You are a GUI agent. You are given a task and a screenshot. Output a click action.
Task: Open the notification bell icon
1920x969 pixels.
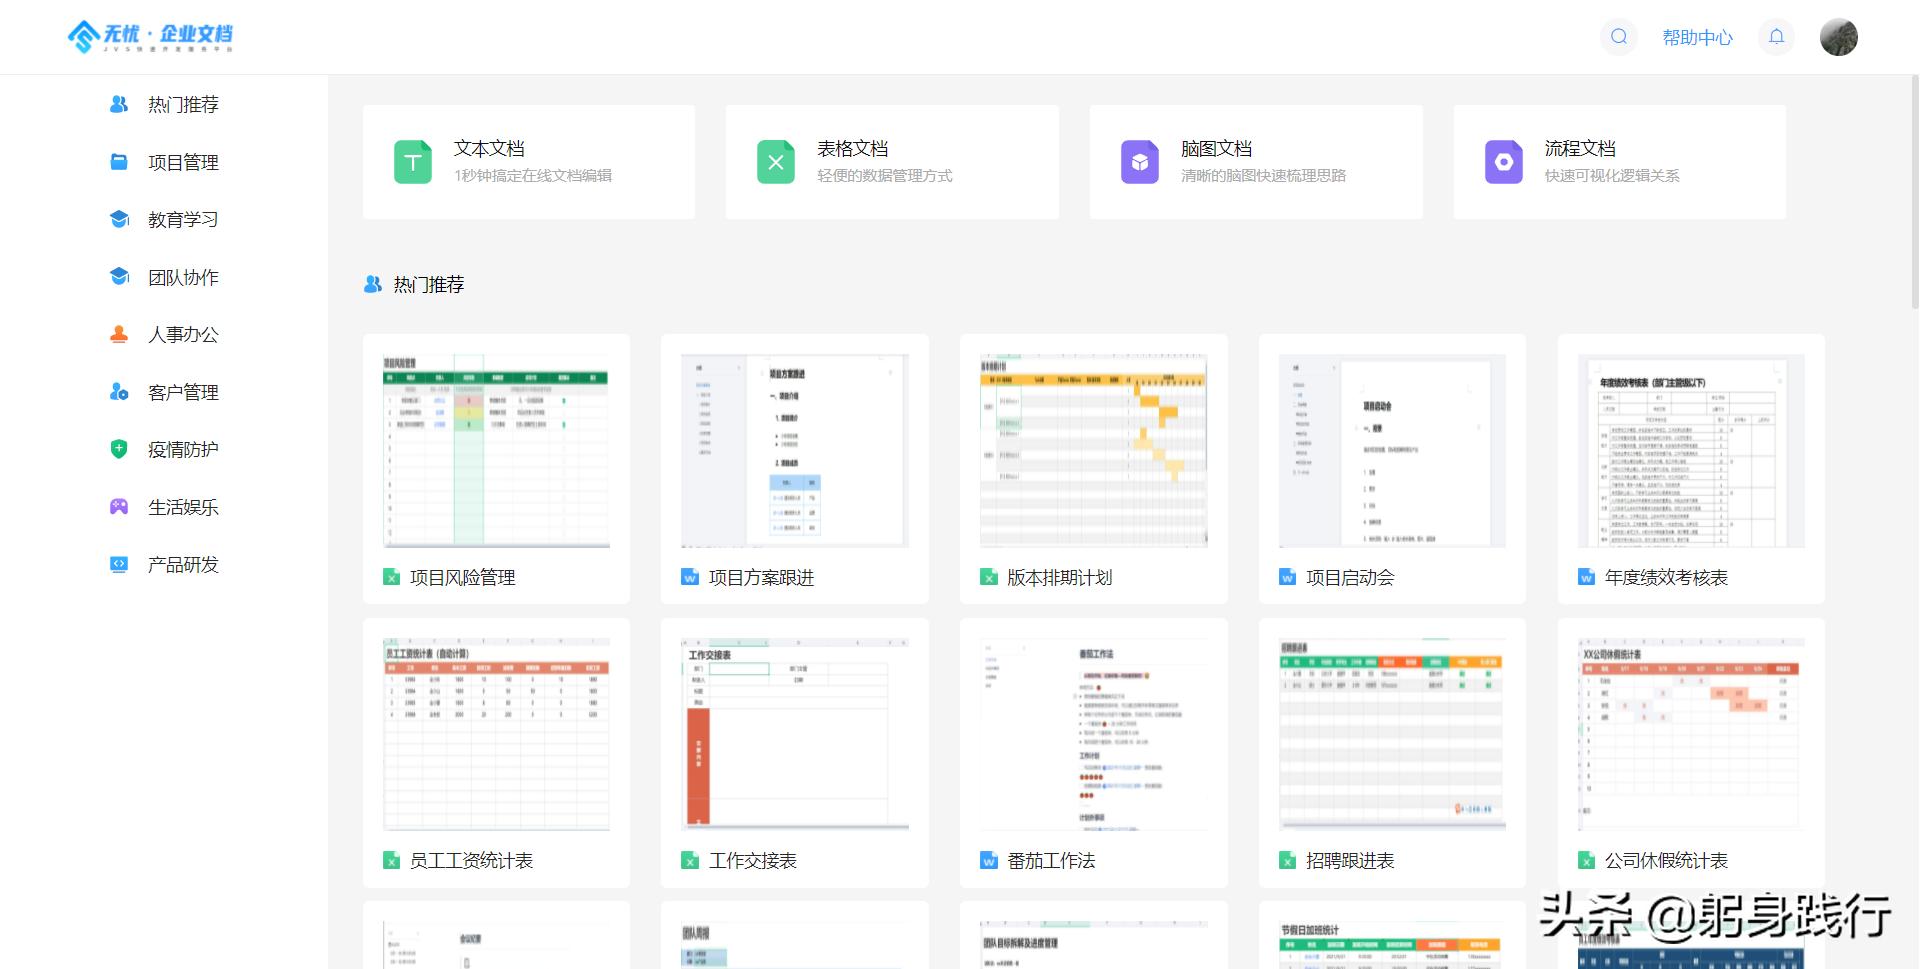tap(1776, 37)
